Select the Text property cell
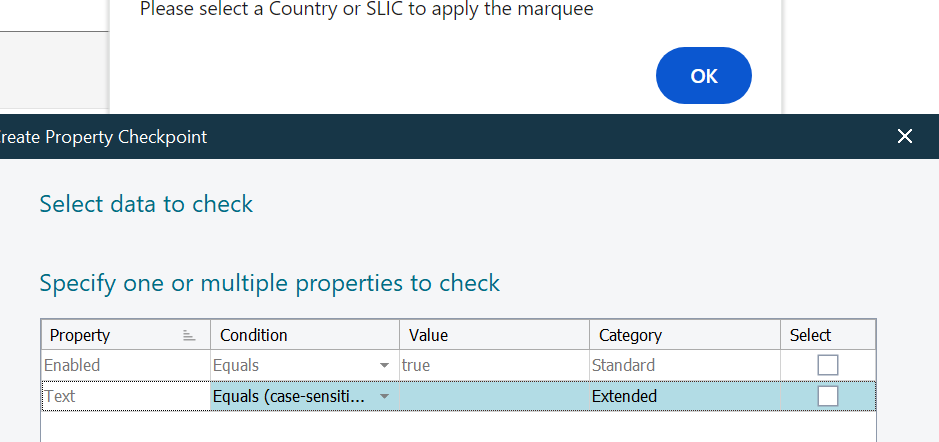939x442 pixels. click(125, 397)
